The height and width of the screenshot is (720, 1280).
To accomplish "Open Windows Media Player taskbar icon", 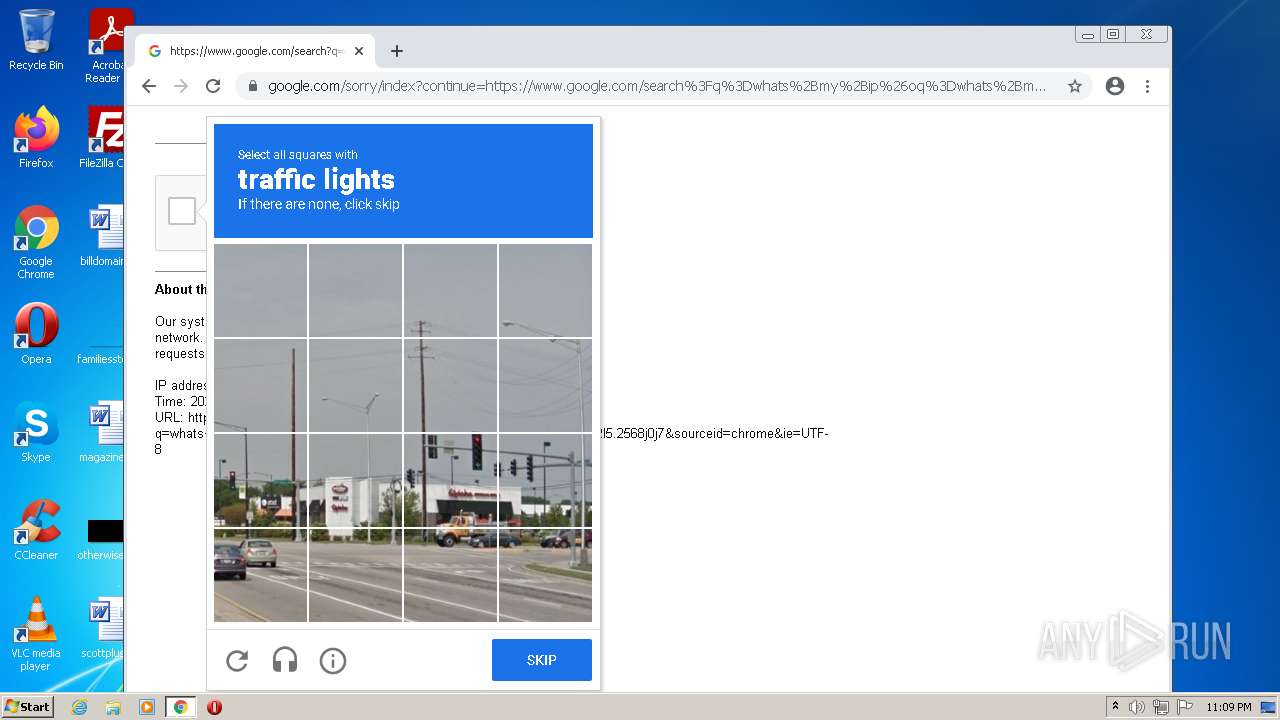I will [146, 707].
